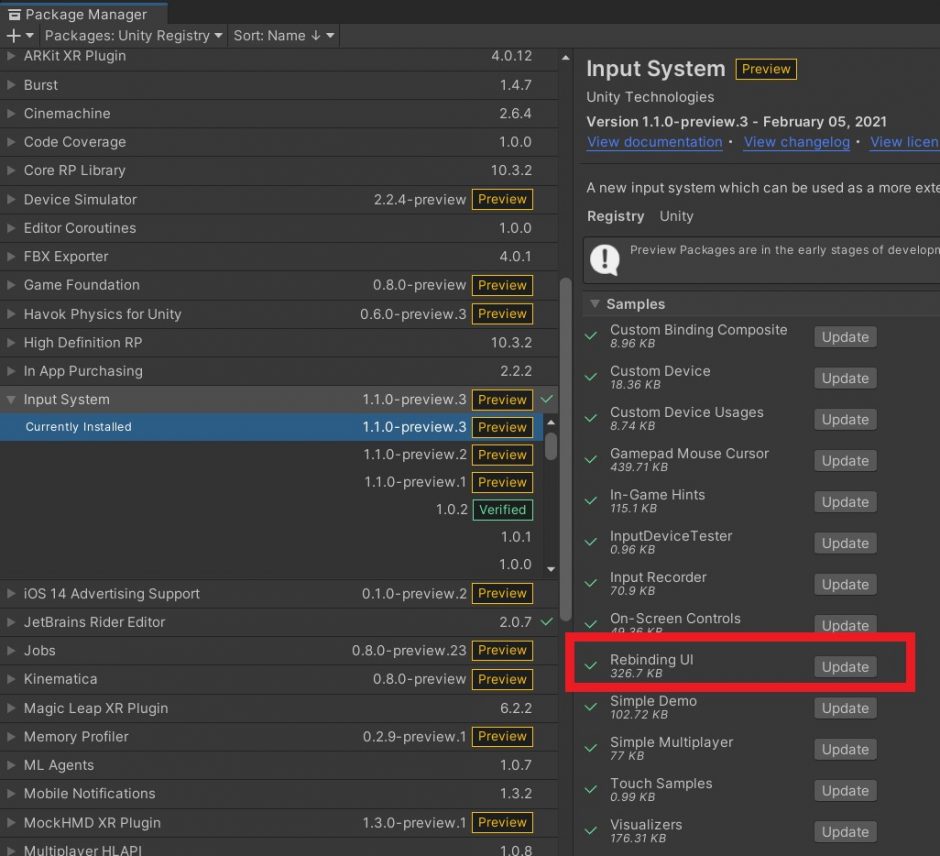
Task: Click the checkmark beside Visualizers sample
Action: (x=590, y=831)
